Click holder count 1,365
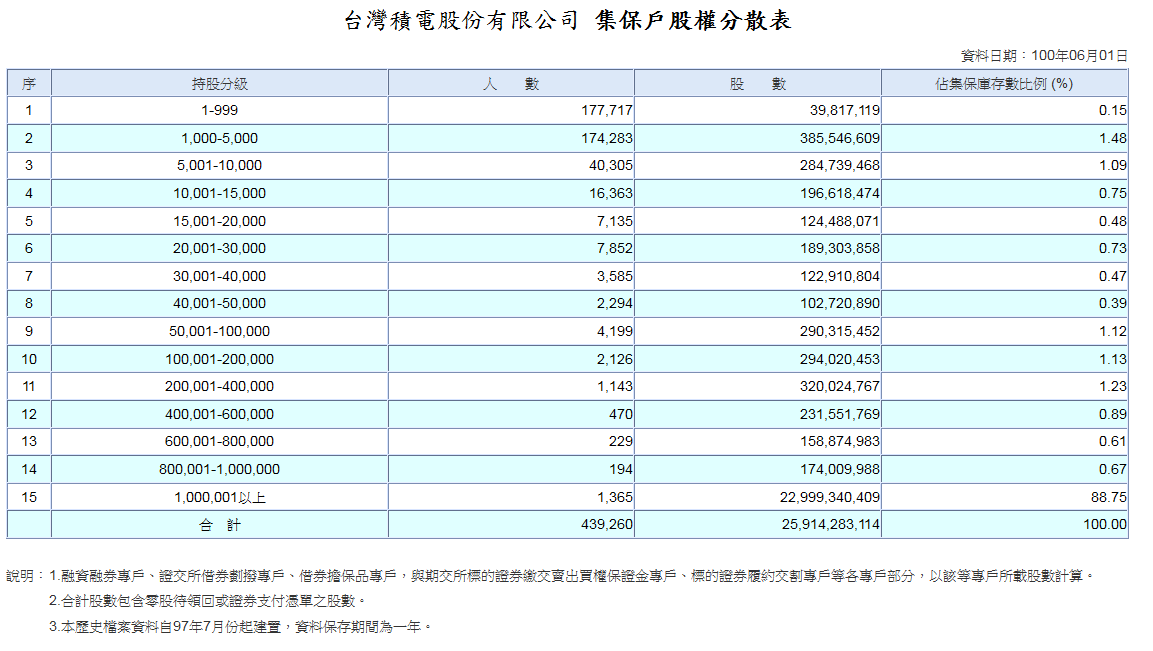 [x=615, y=498]
